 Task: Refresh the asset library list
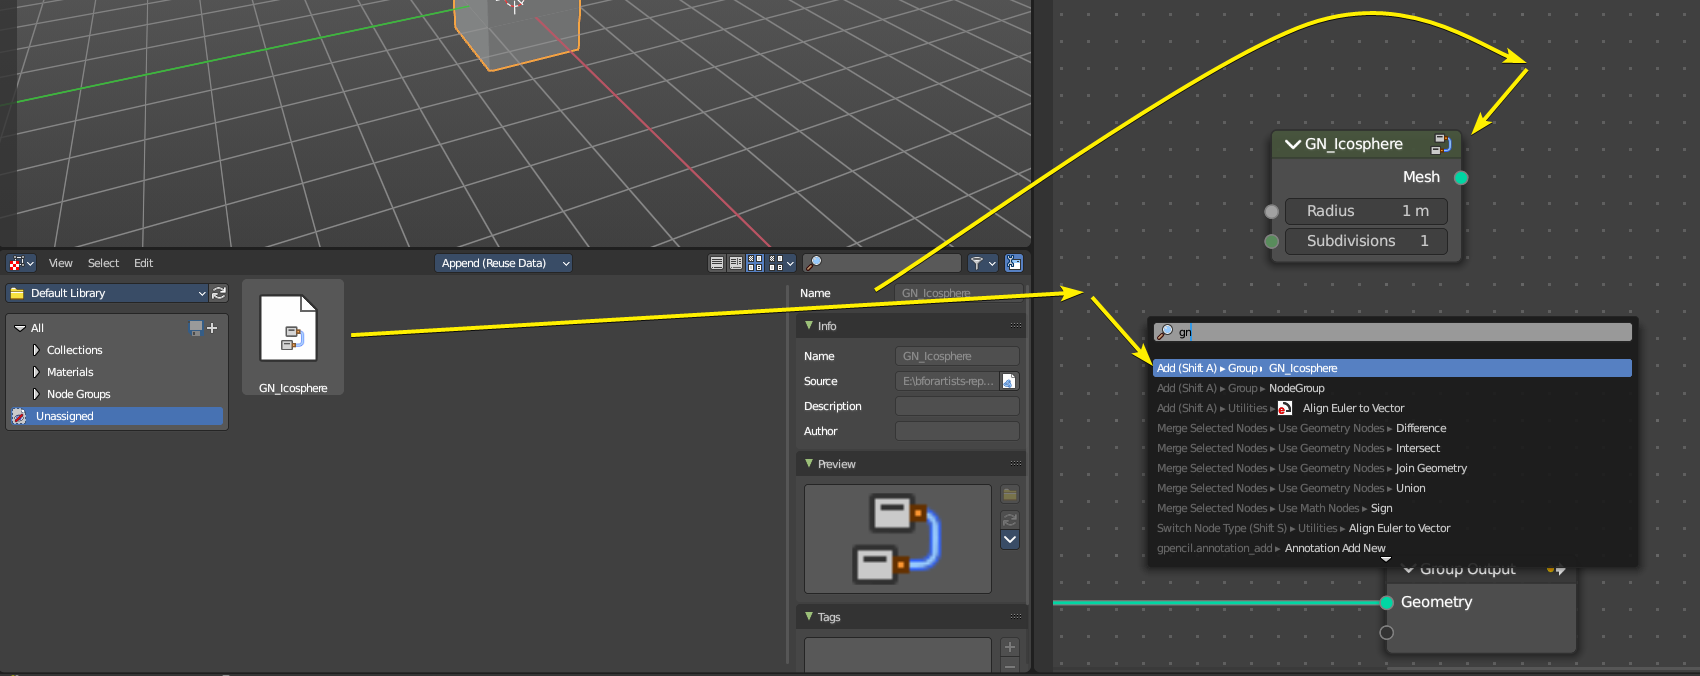tap(219, 293)
